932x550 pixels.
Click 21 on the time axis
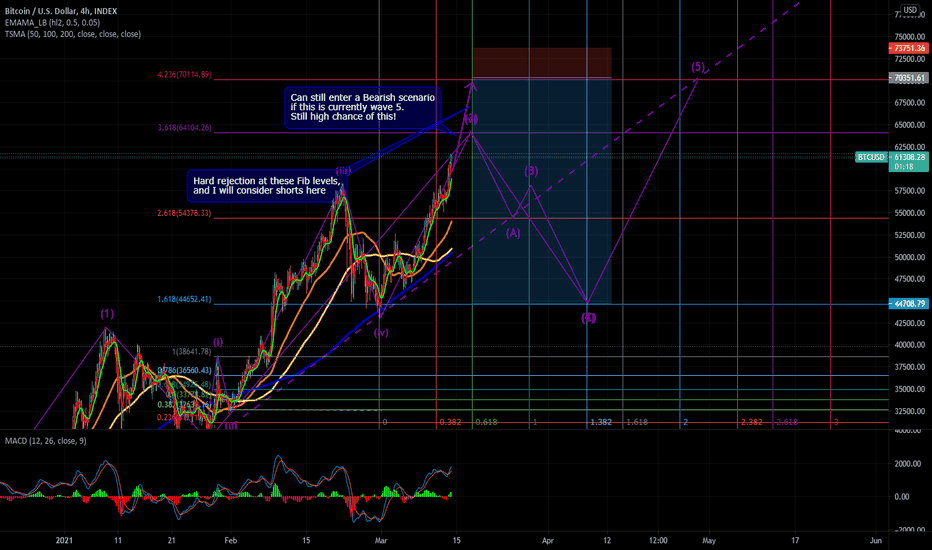tap(172, 540)
